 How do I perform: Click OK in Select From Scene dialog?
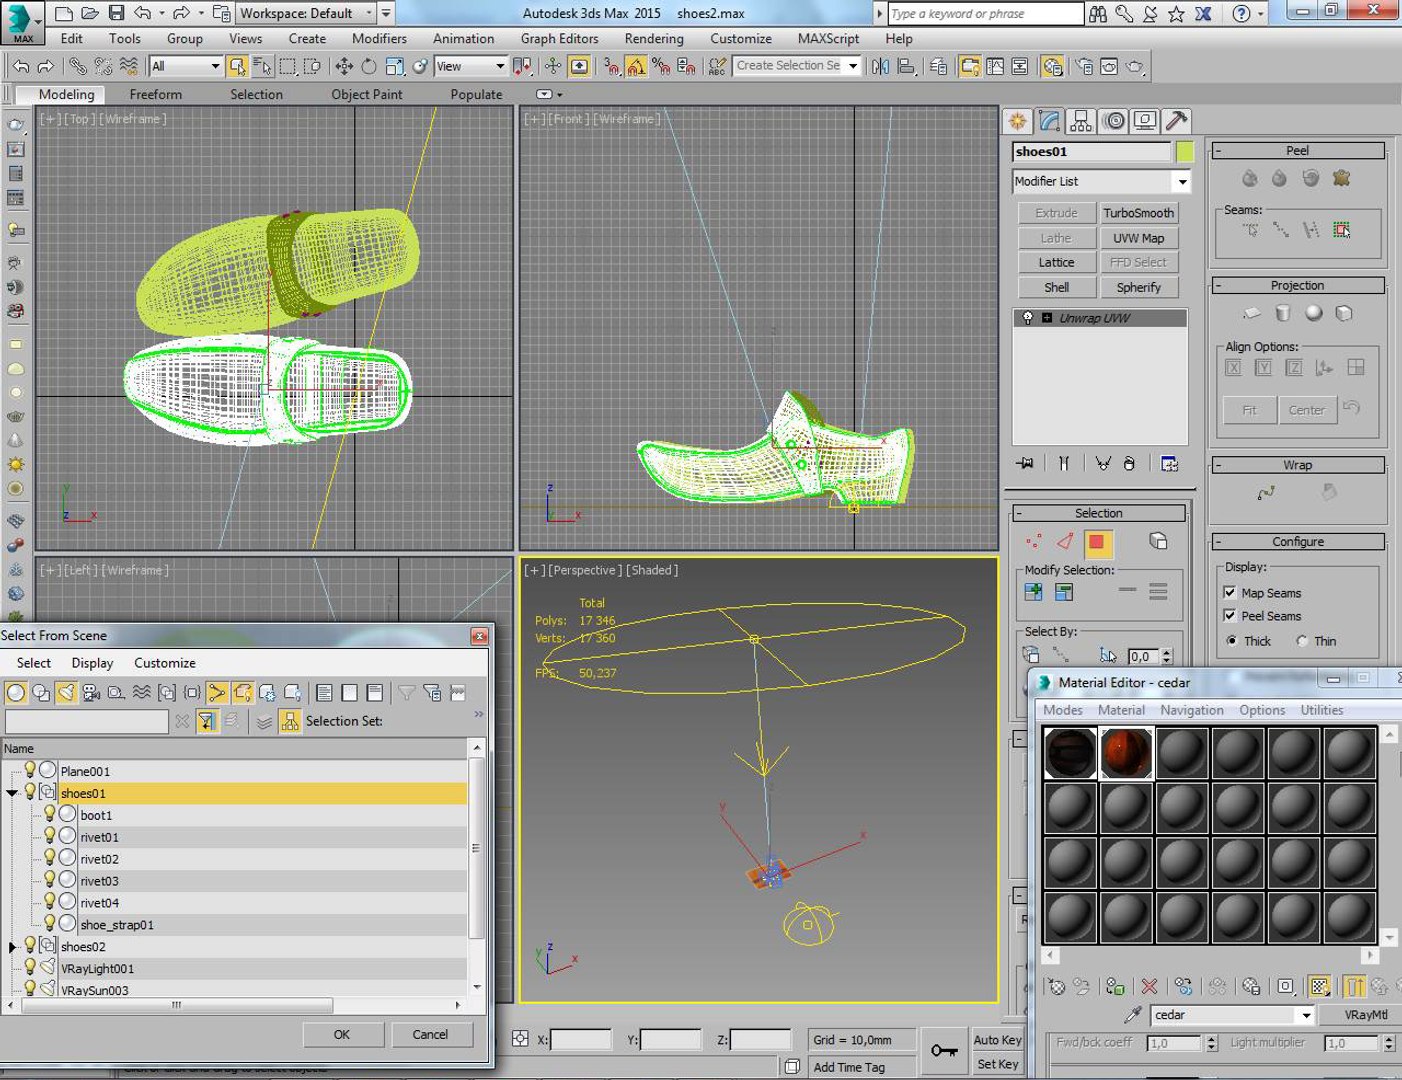[x=342, y=1034]
